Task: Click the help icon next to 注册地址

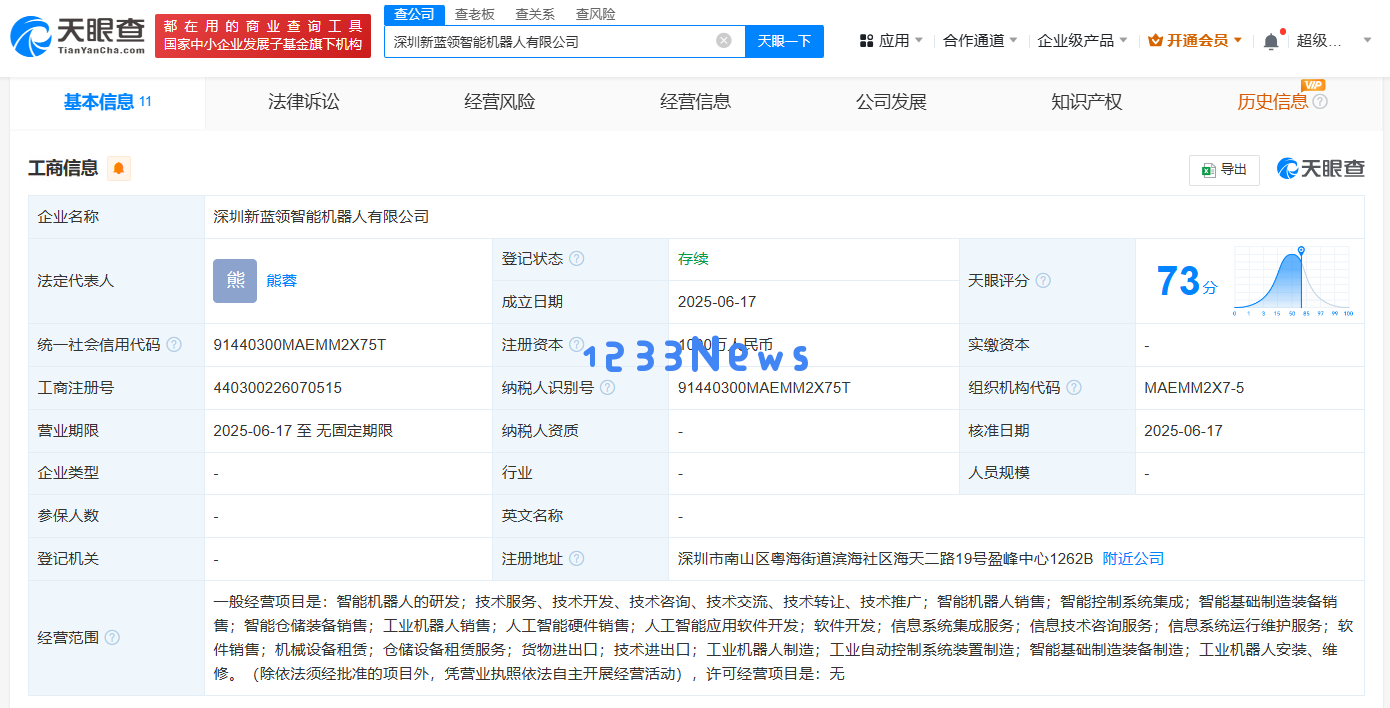Action: pyautogui.click(x=577, y=559)
